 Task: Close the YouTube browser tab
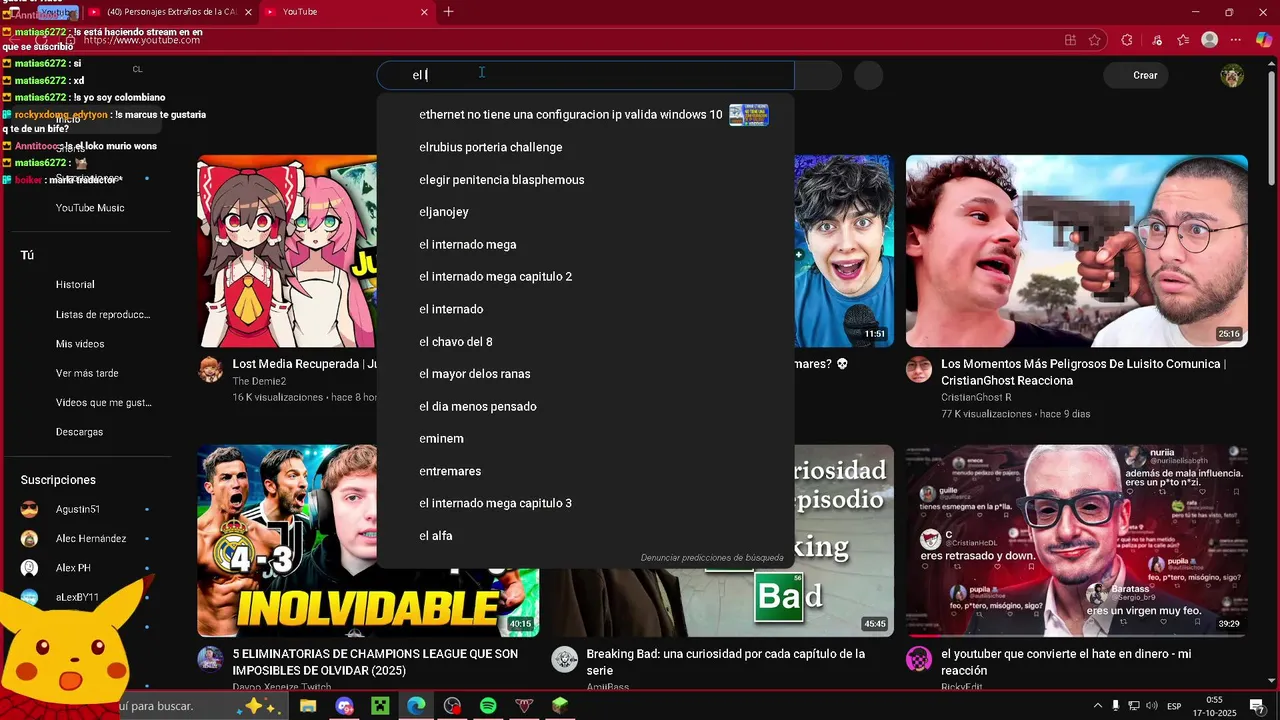pyautogui.click(x=424, y=12)
